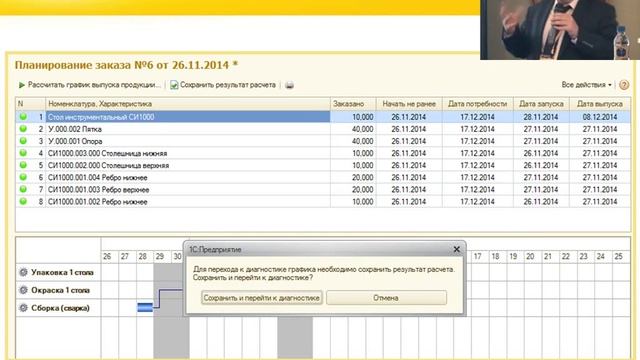Click the green status icon of row 3
The height and width of the screenshot is (360, 640).
tap(23, 141)
